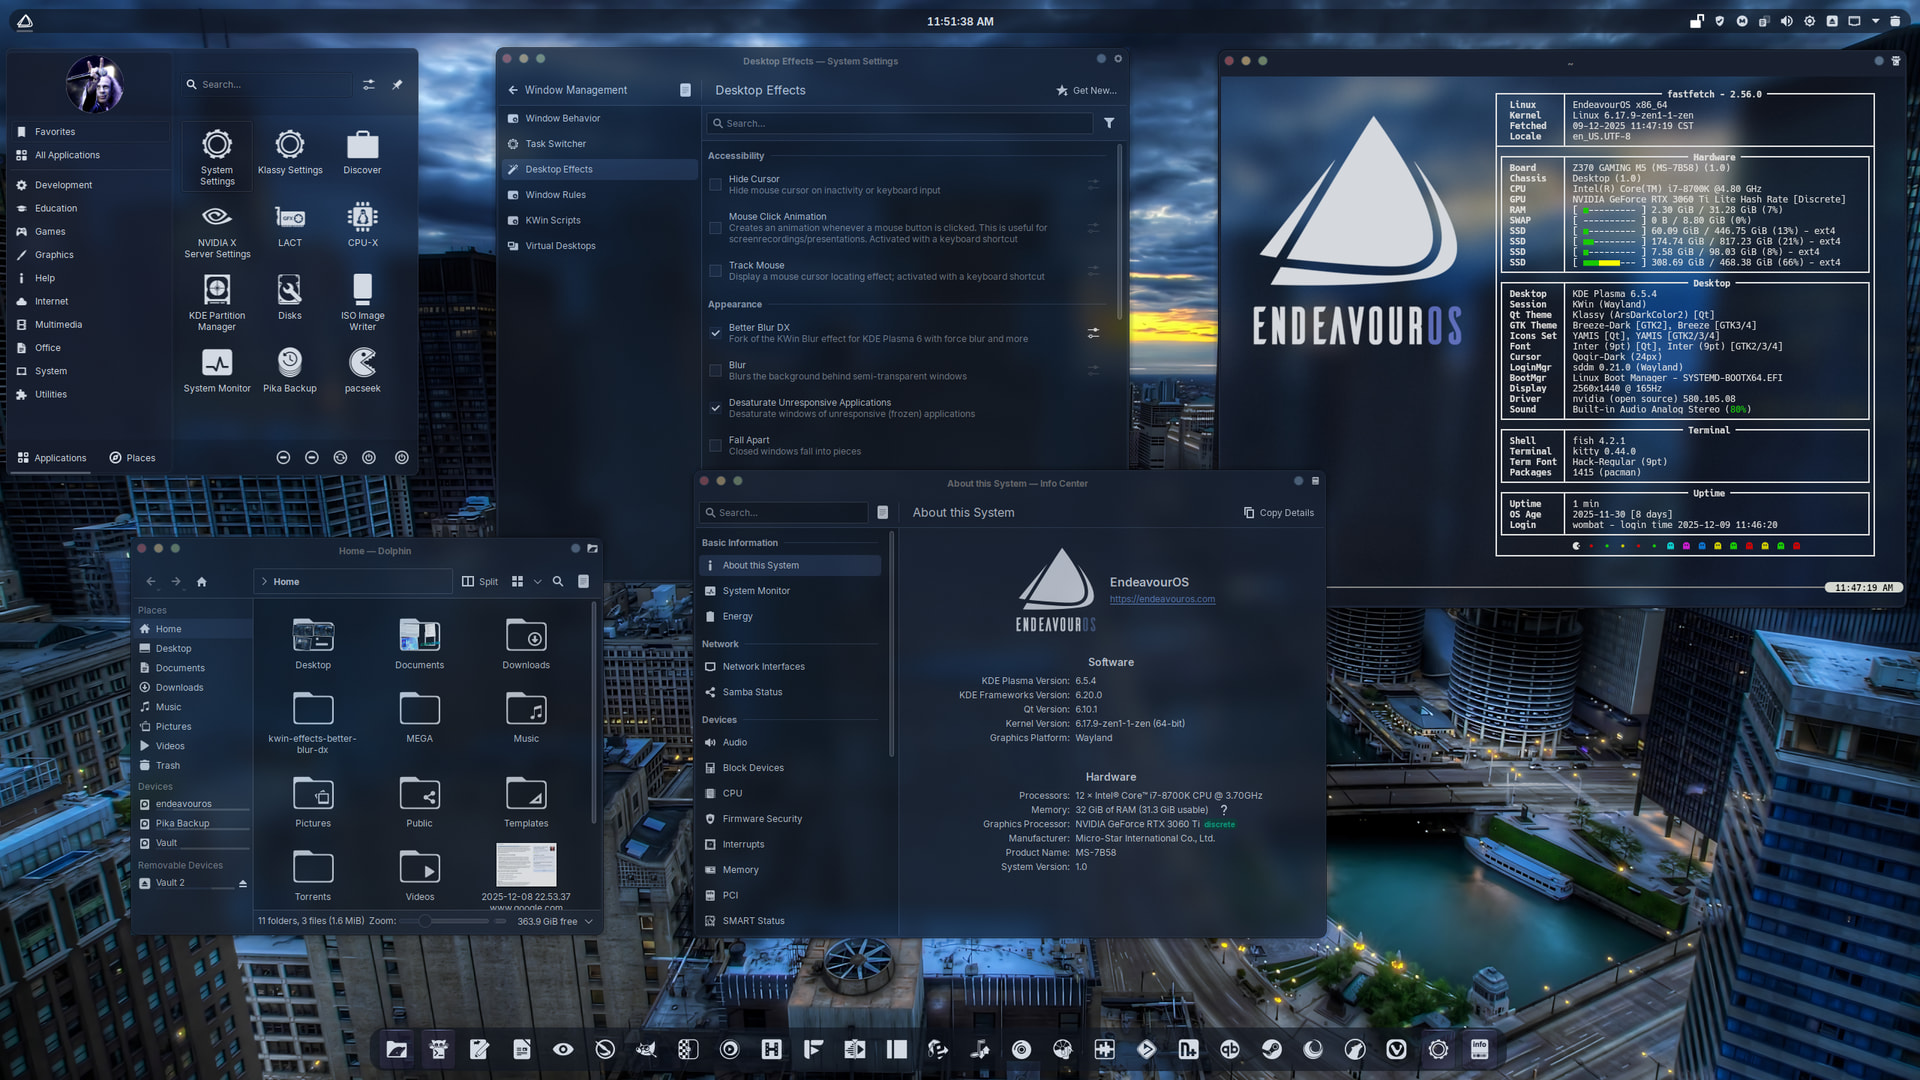Uncheck Desaturate Unresponsive Applications
Viewport: 1920px width, 1080px height.
coord(715,408)
